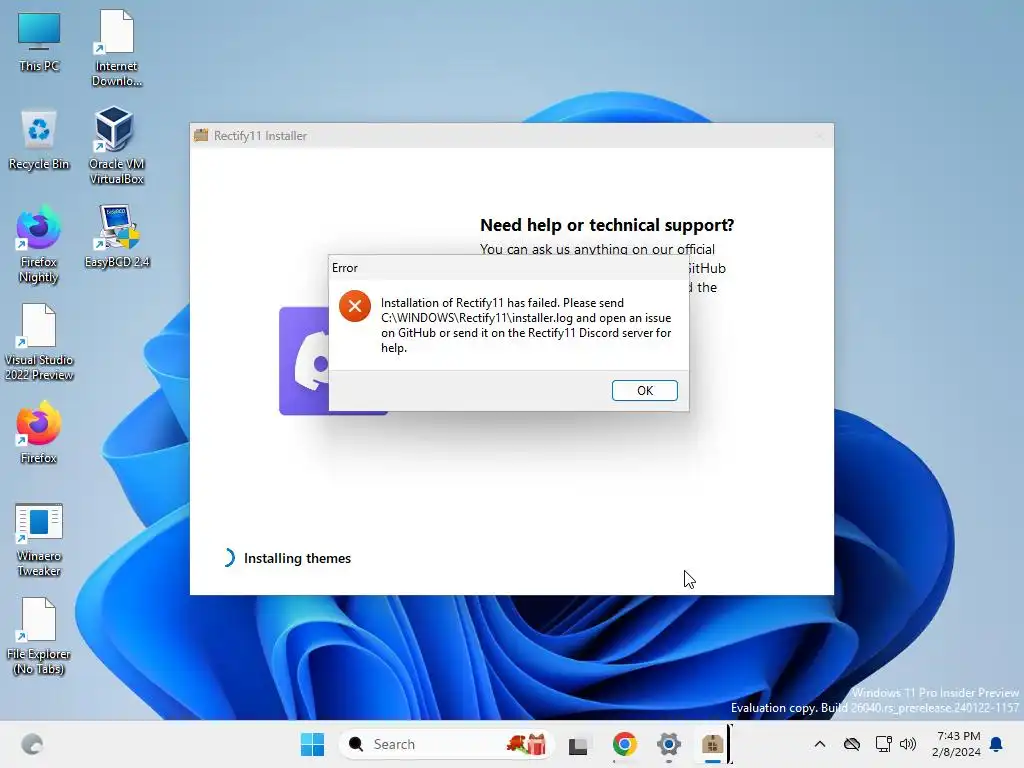Screen dimensions: 1024x768
Task: Click the 'Installing themes' status text
Action: click(x=297, y=558)
